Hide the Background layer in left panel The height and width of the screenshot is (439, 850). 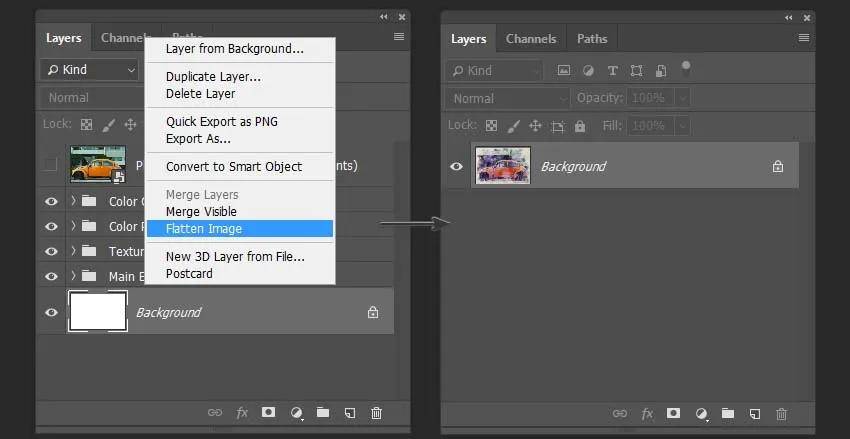pyautogui.click(x=51, y=312)
